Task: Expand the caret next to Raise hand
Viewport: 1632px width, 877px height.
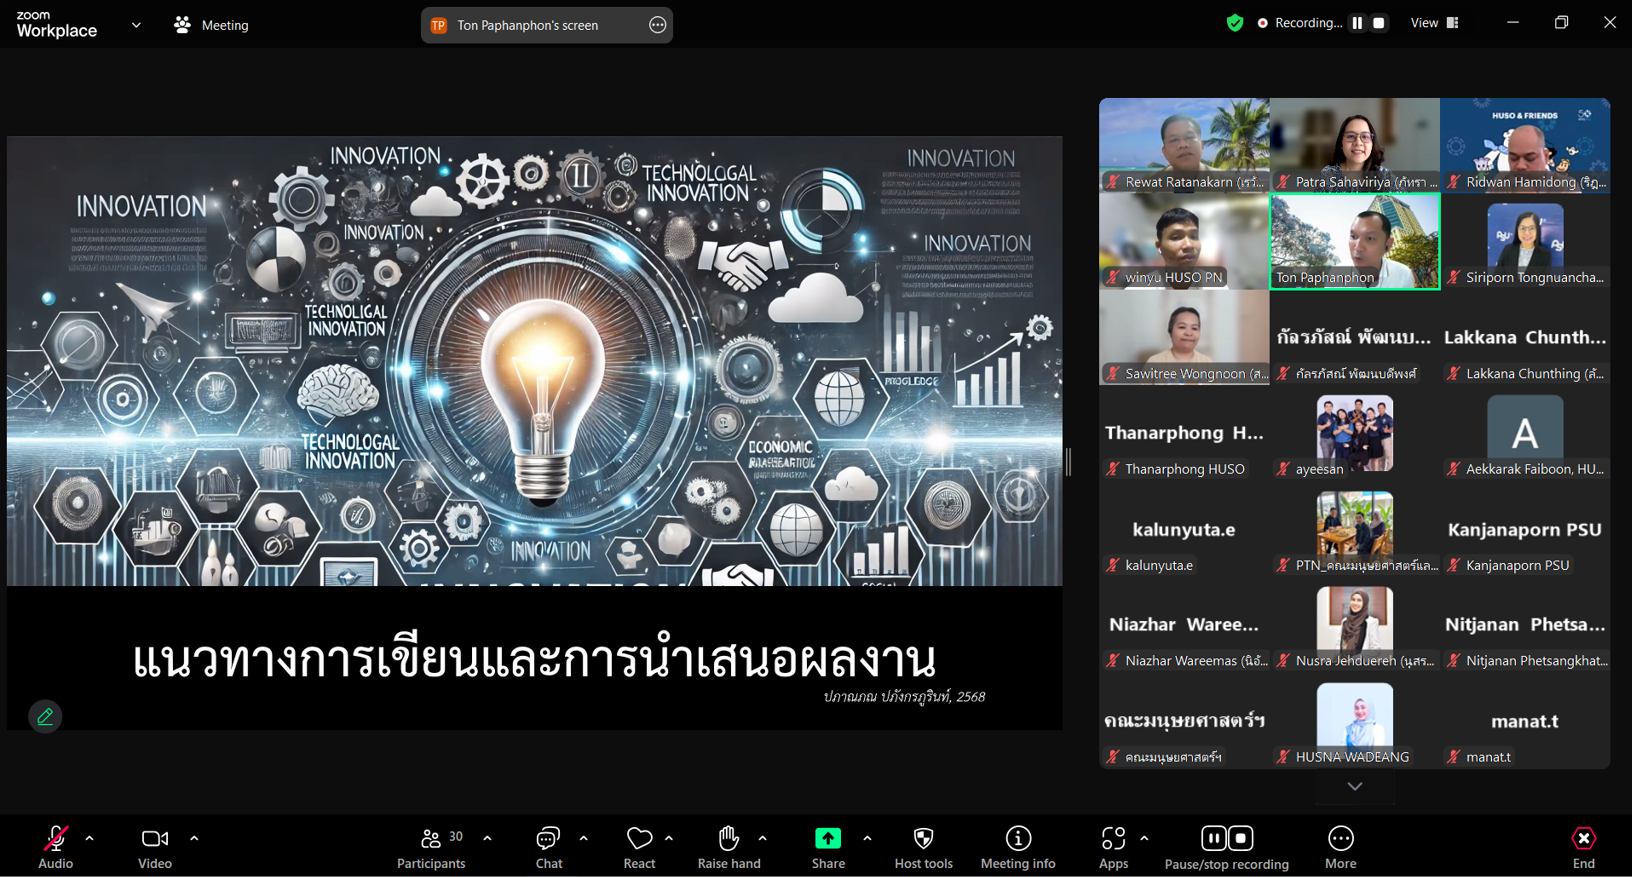Action: click(762, 838)
